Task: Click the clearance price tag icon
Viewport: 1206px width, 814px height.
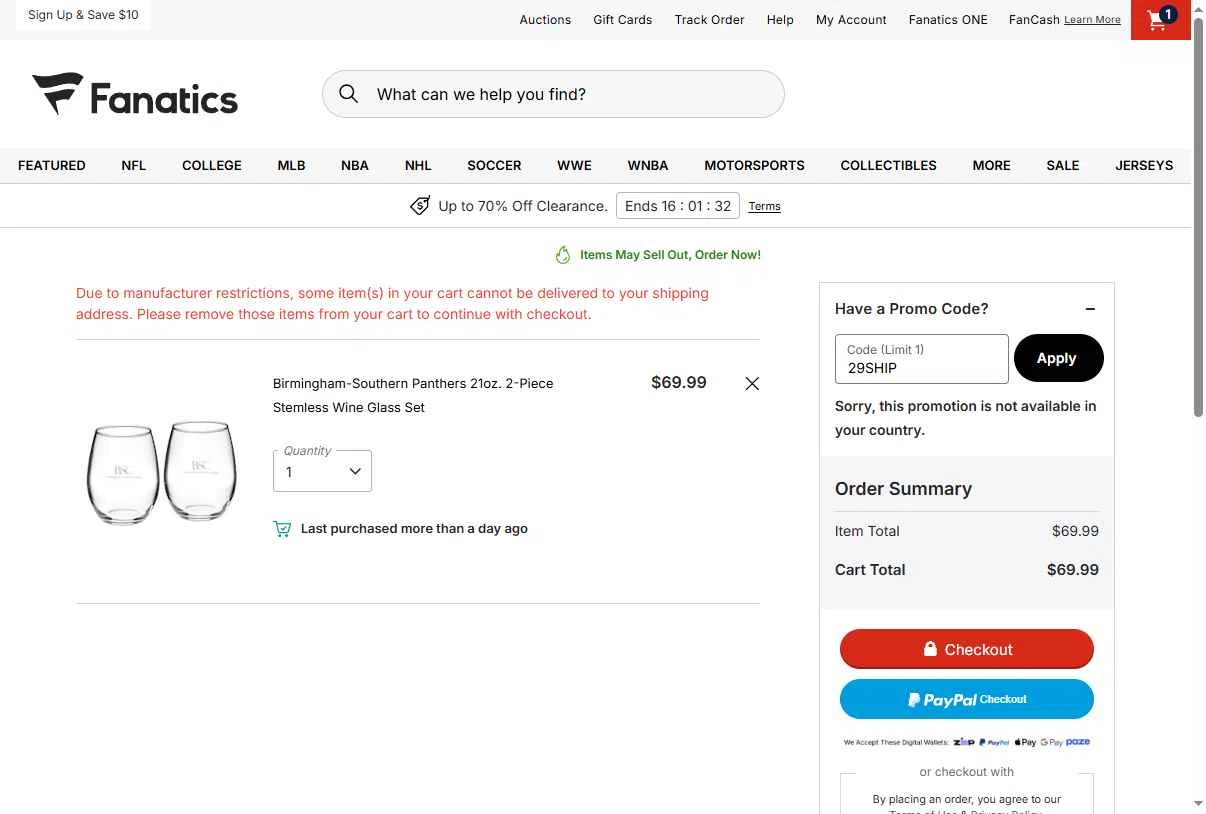Action: click(420, 206)
